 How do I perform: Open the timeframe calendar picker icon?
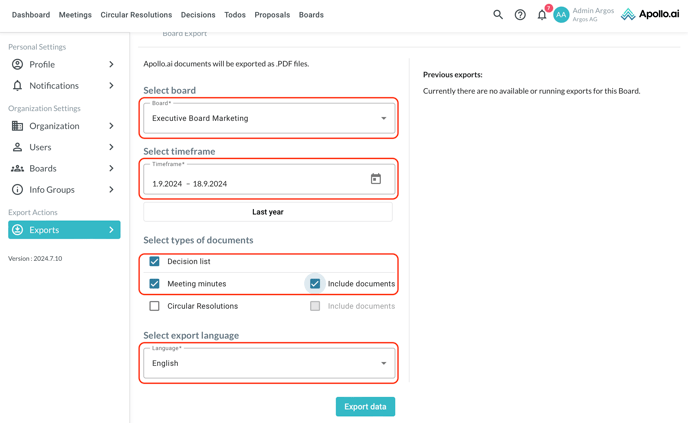point(376,180)
